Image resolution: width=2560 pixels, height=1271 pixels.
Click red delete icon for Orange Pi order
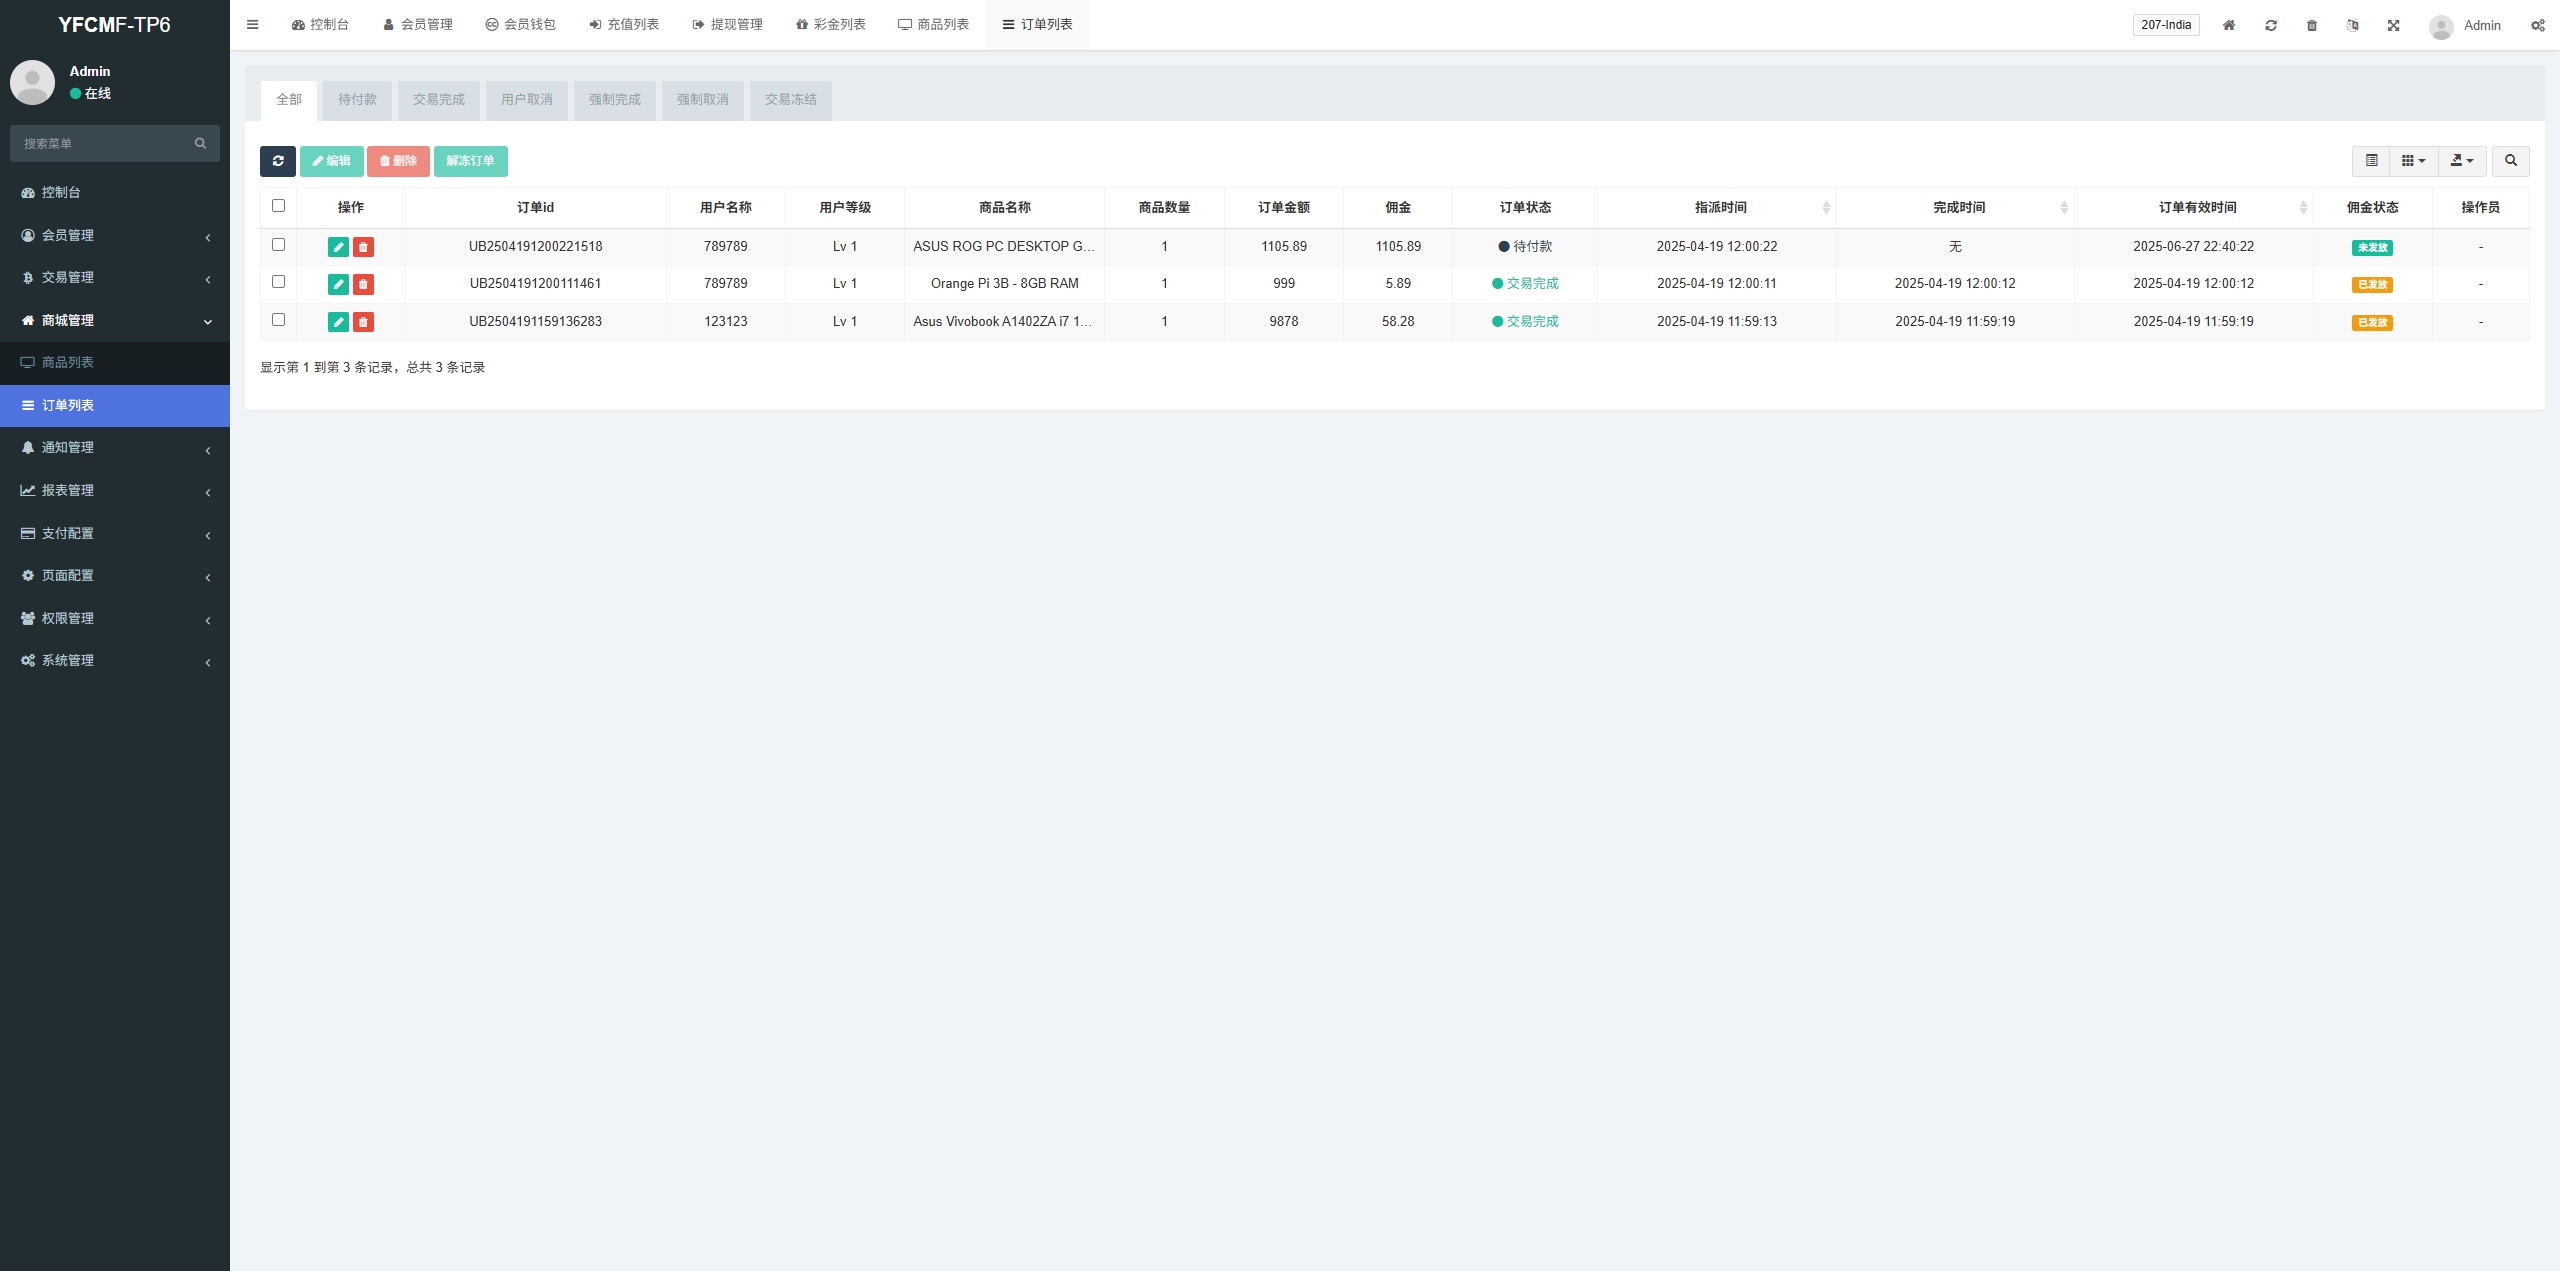[363, 285]
